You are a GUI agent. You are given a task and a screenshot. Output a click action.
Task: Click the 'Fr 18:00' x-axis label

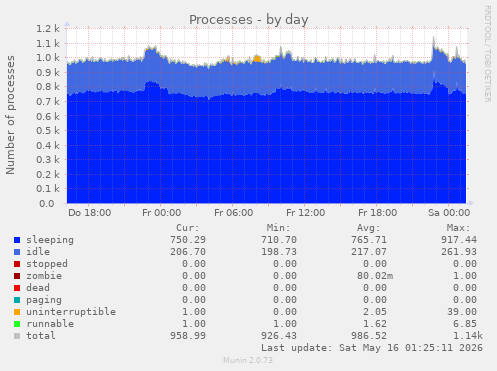click(x=378, y=213)
